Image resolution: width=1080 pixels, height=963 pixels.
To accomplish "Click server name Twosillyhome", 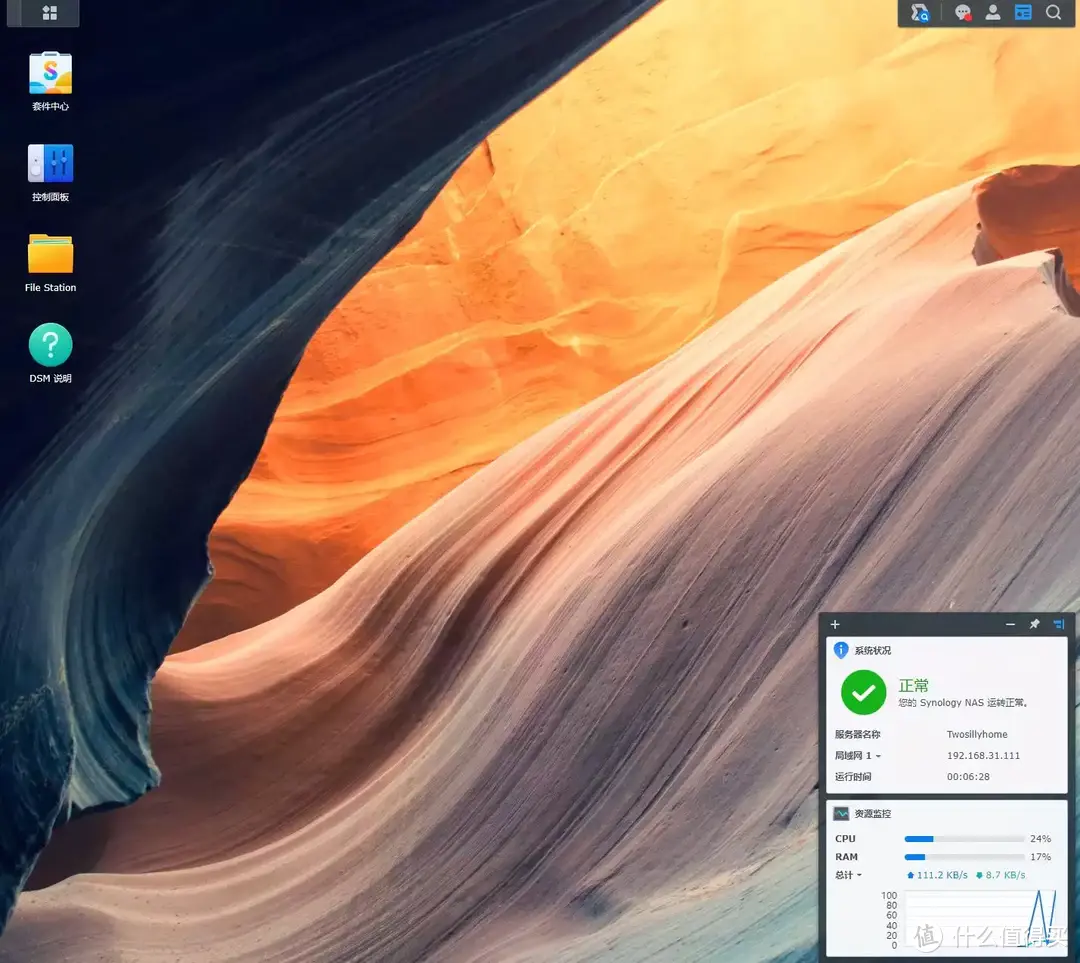I will (x=977, y=734).
